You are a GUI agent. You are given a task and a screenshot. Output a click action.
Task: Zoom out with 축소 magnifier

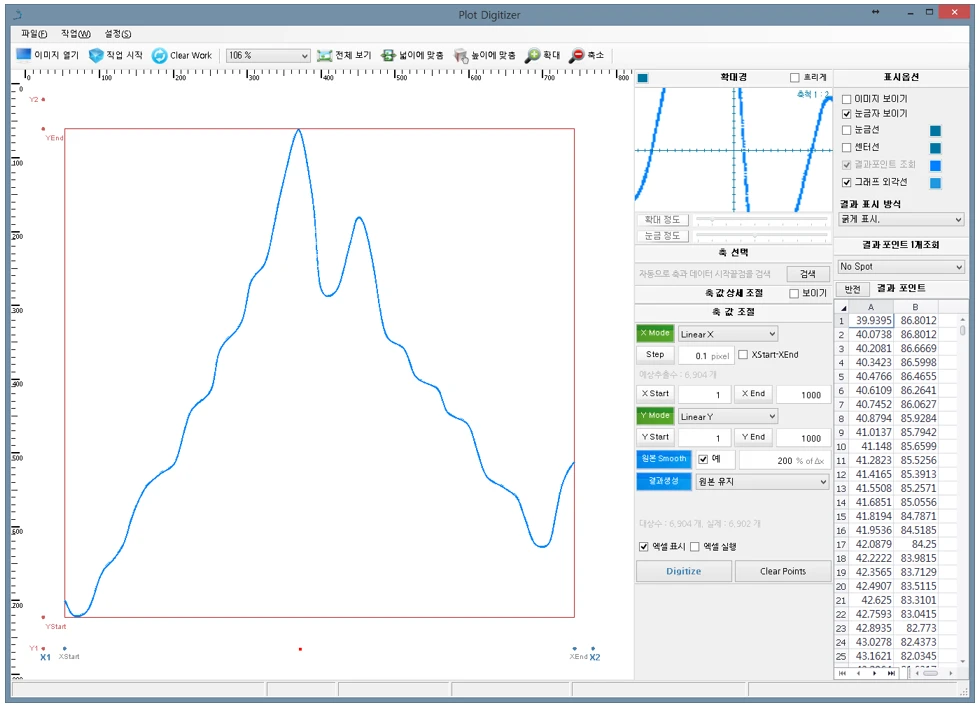(x=576, y=56)
